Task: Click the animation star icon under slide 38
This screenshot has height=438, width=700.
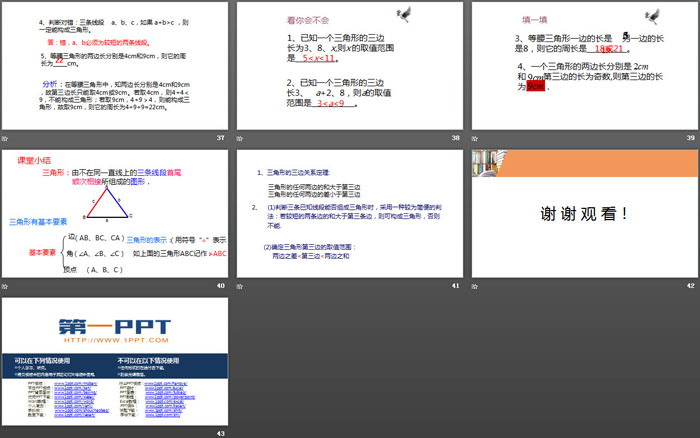Action: [x=241, y=138]
